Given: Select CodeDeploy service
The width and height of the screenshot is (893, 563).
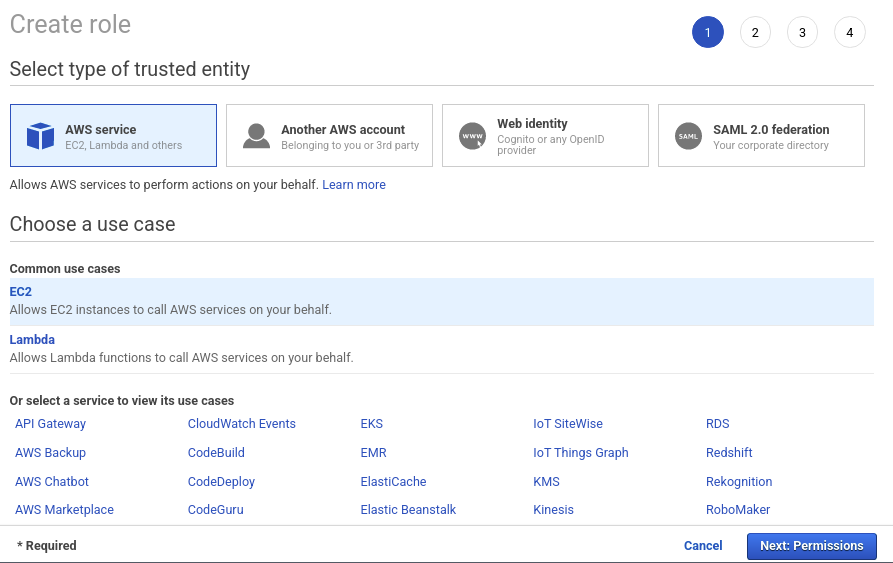Looking at the screenshot, I should click(x=221, y=482).
